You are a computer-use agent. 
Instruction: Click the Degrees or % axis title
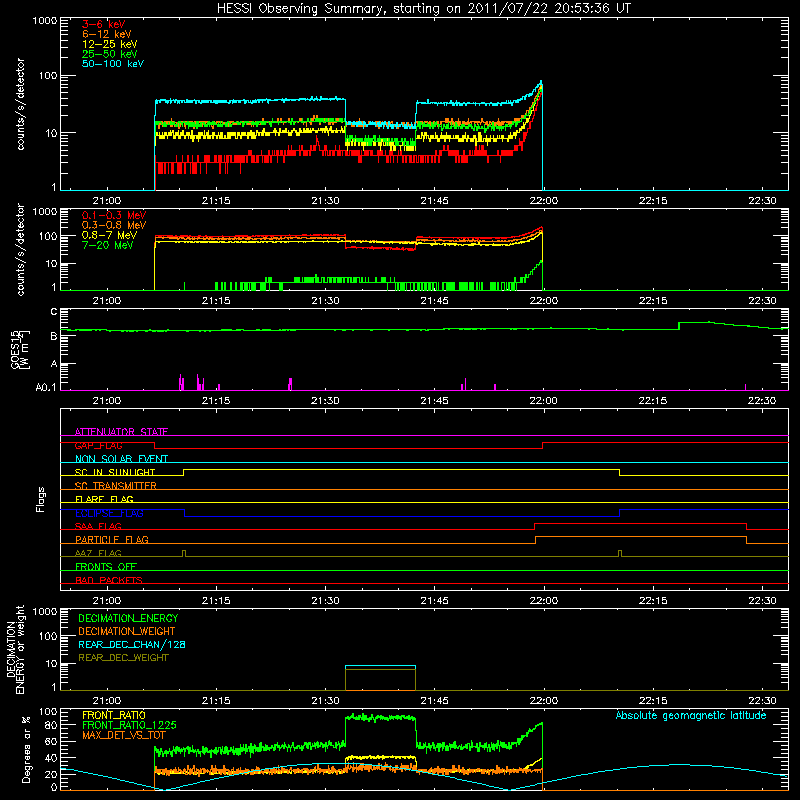(26, 749)
